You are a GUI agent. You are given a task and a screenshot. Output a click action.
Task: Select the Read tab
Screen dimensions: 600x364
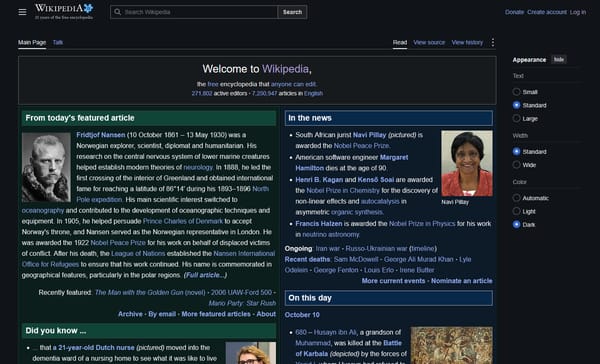(400, 42)
